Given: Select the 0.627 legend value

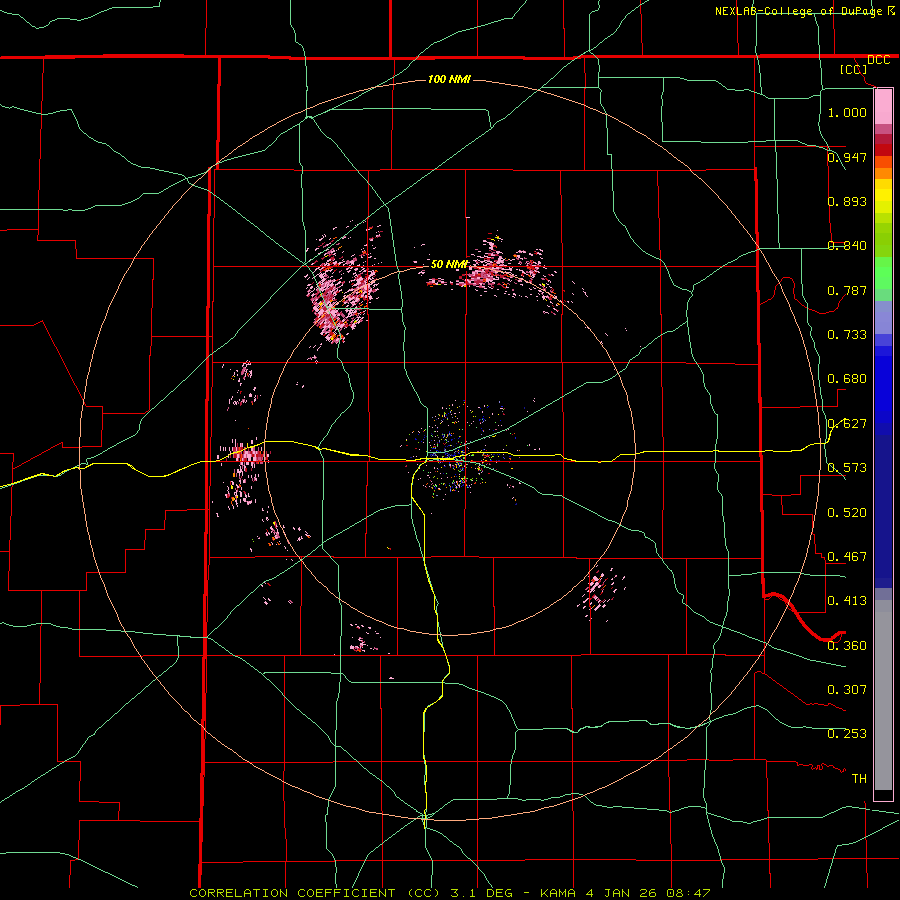Looking at the screenshot, I should click(x=847, y=424).
